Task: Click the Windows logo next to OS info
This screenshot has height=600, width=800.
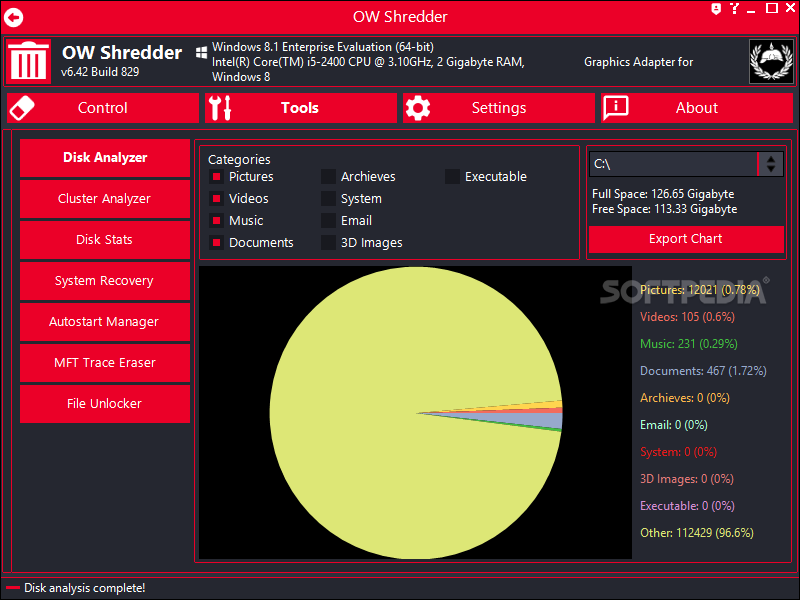Action: tap(202, 52)
